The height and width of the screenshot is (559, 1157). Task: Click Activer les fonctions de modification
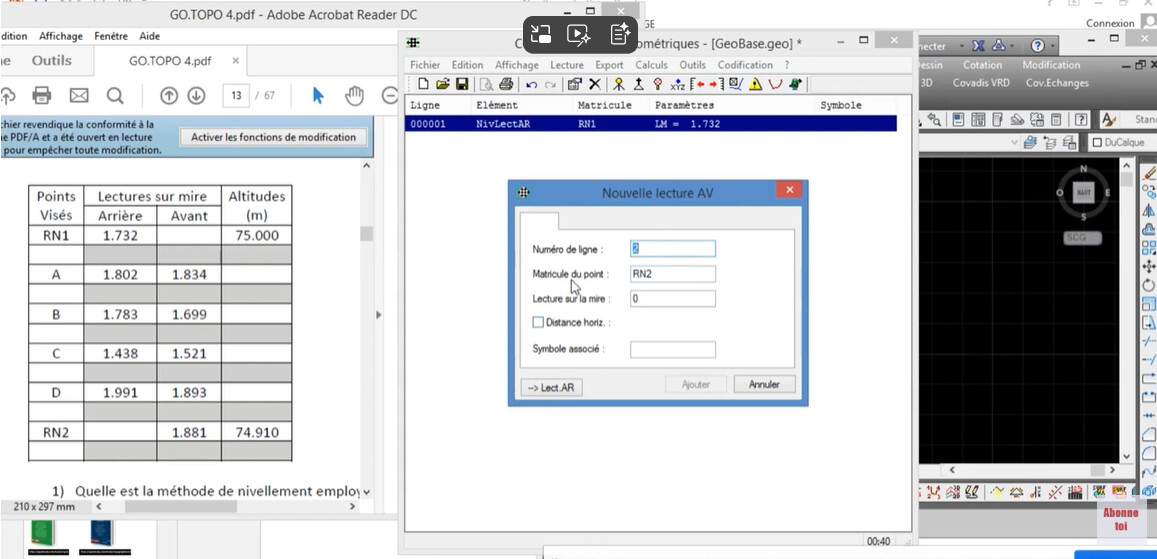(x=273, y=137)
